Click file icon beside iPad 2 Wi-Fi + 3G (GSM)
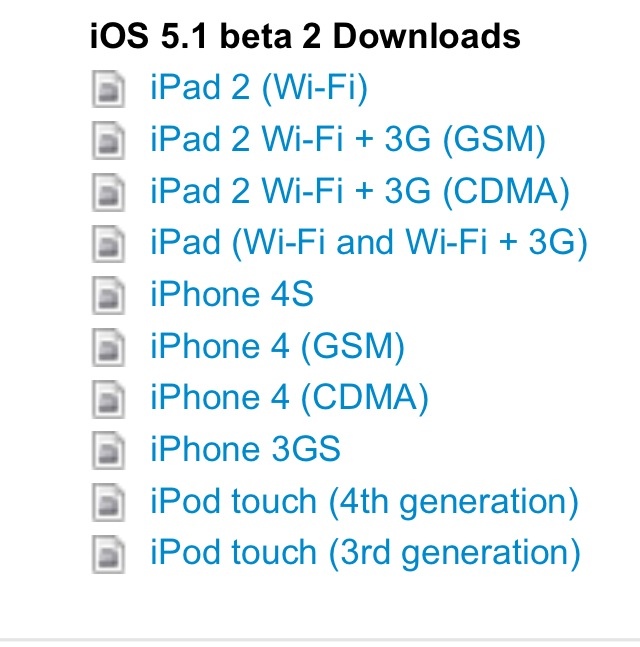The image size is (640, 647). pos(107,142)
